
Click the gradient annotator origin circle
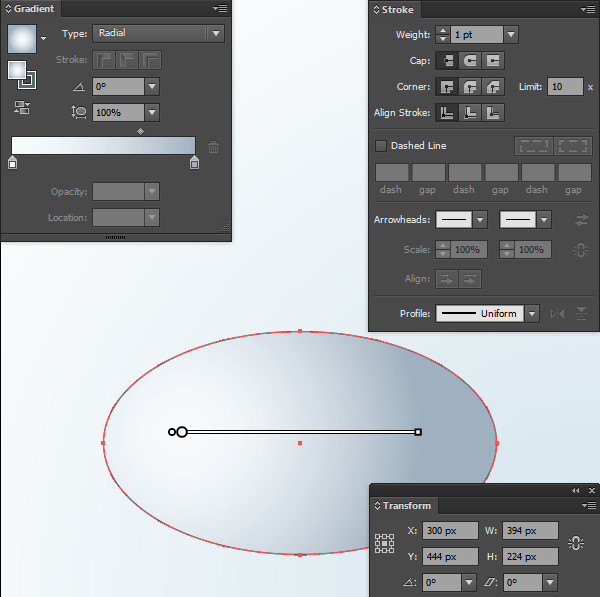coord(182,432)
